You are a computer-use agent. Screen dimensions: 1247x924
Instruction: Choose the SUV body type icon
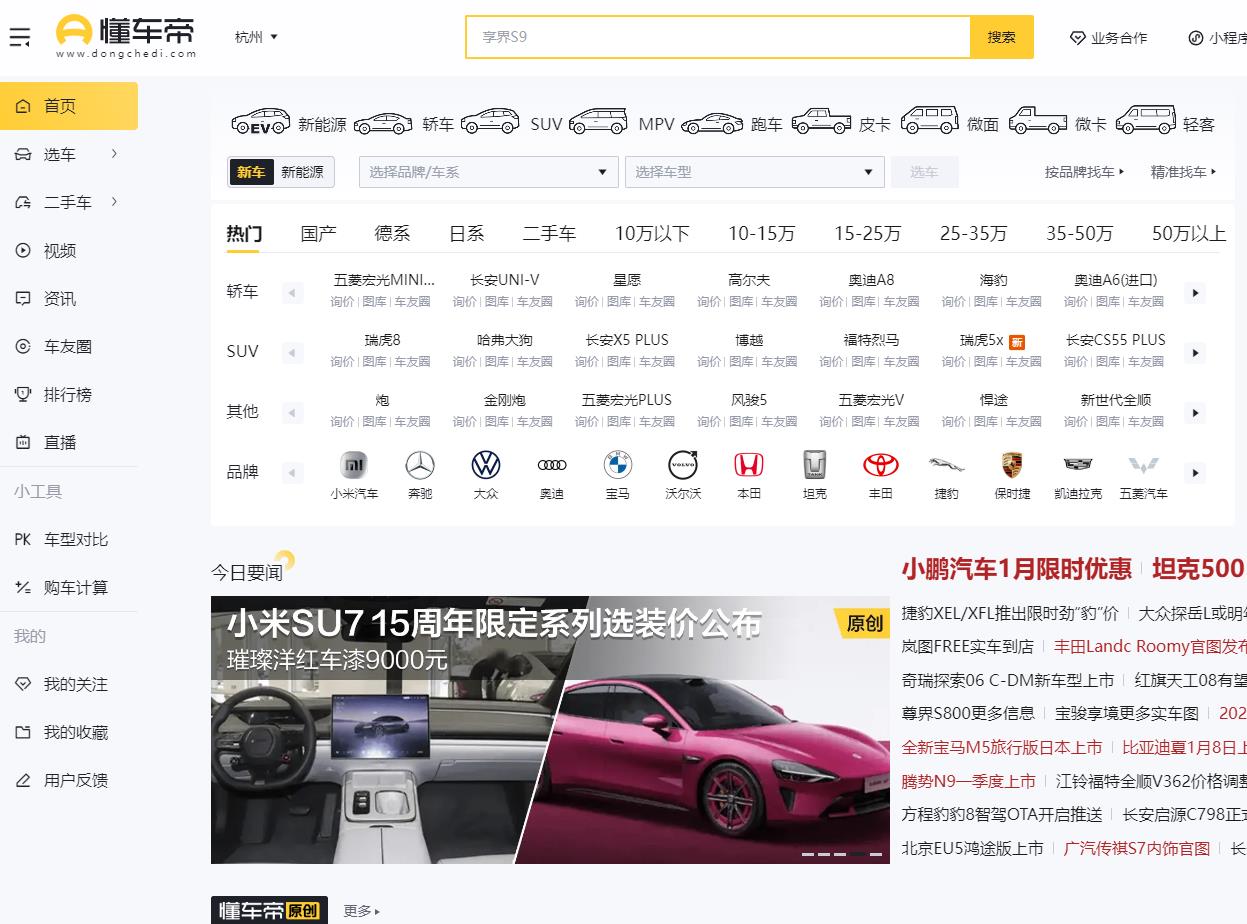(490, 123)
